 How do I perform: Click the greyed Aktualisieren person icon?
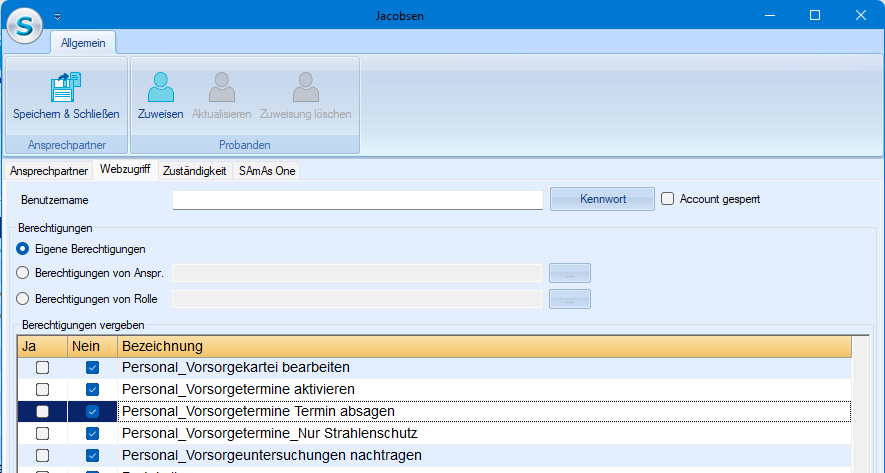[x=222, y=87]
